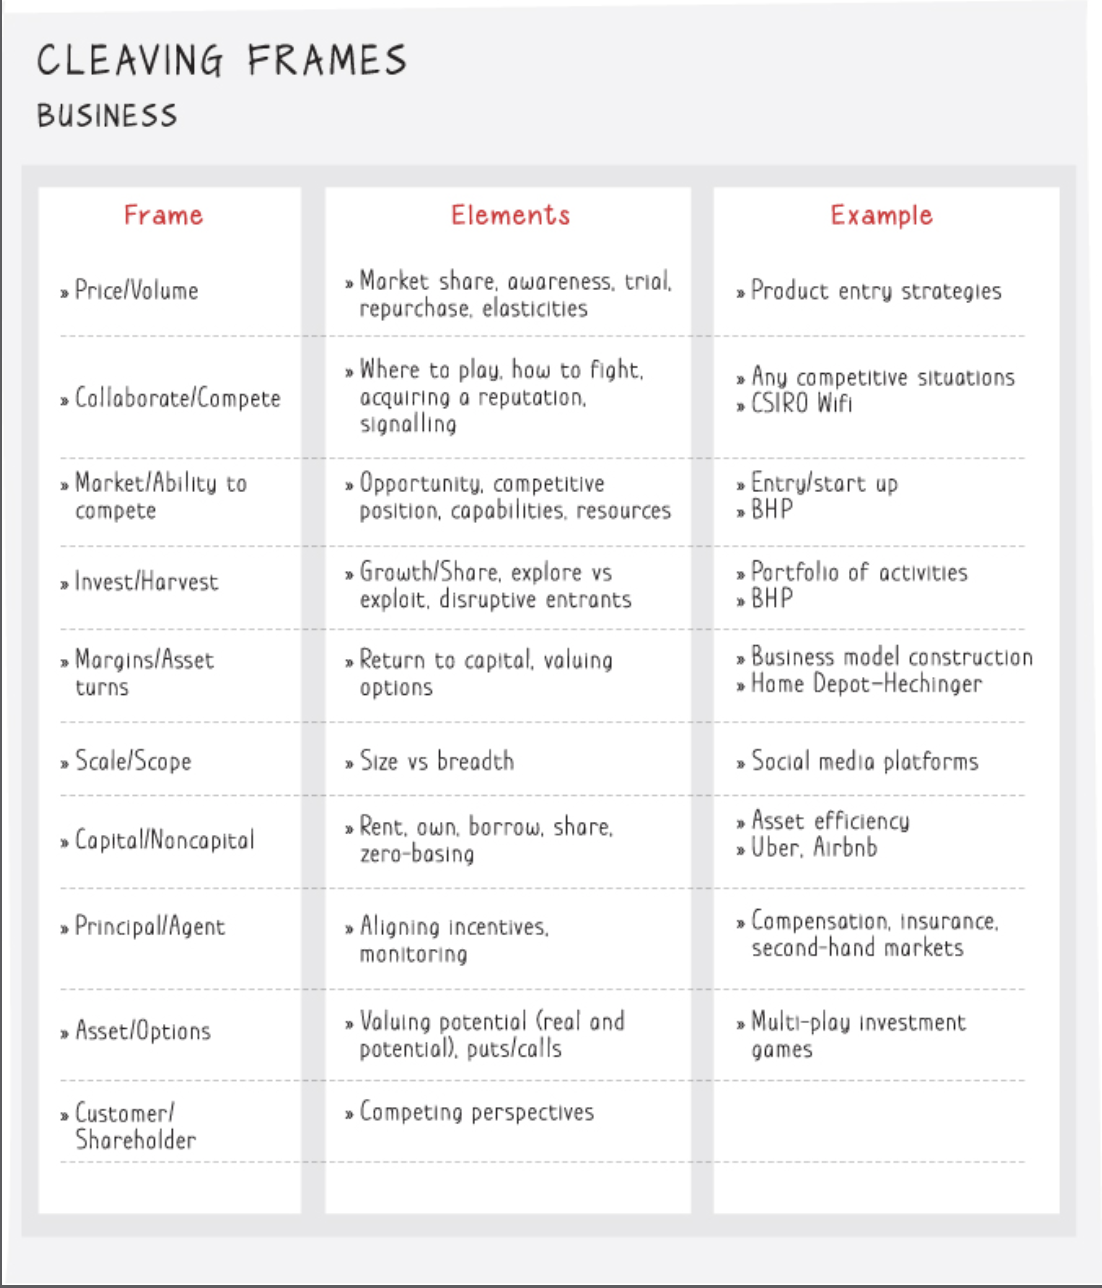Click the Product entry strategies example

click(x=876, y=291)
